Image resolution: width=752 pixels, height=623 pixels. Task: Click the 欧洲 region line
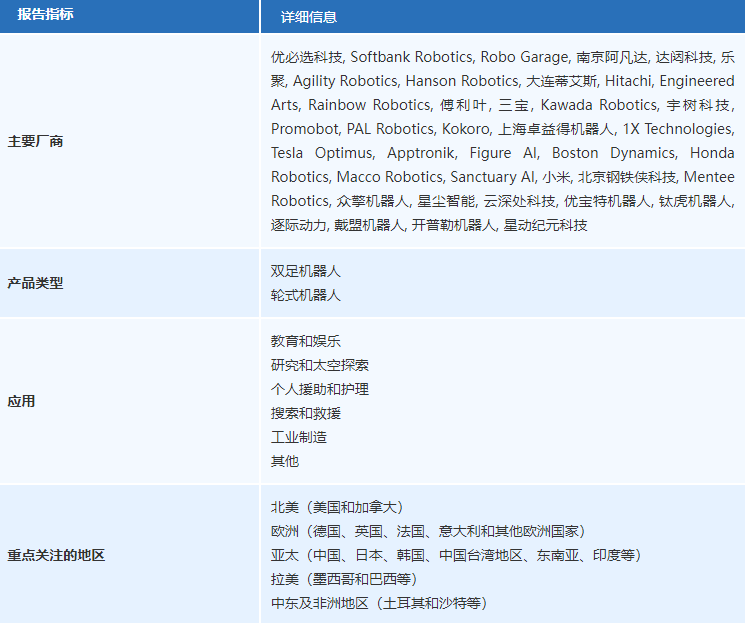[428, 531]
